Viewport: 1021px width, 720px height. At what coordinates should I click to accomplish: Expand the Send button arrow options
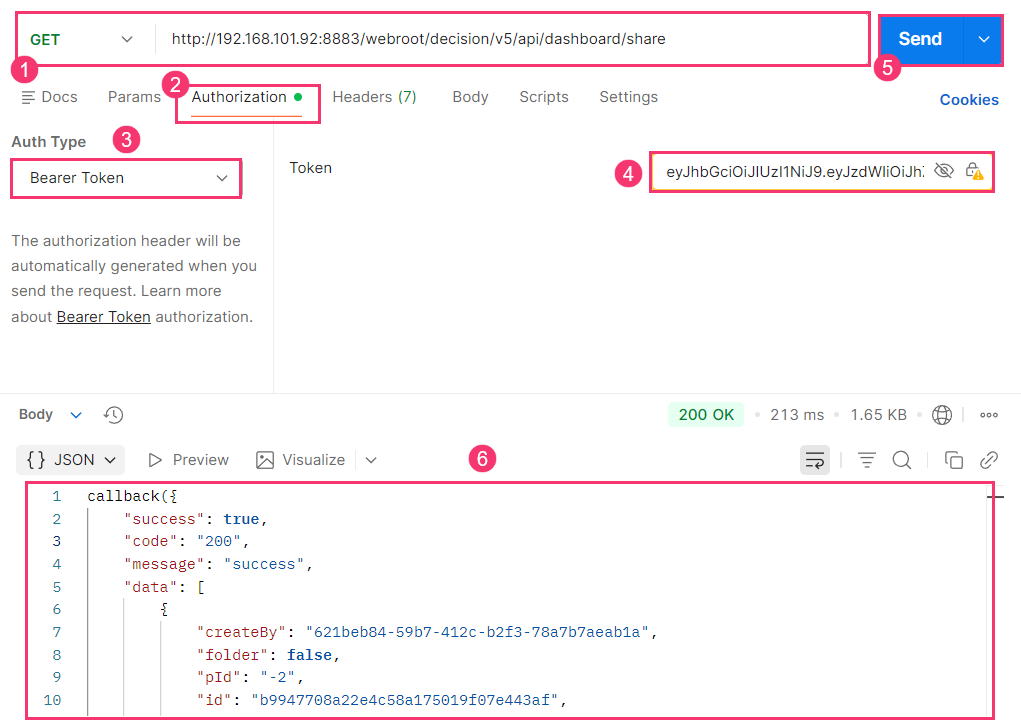[984, 40]
